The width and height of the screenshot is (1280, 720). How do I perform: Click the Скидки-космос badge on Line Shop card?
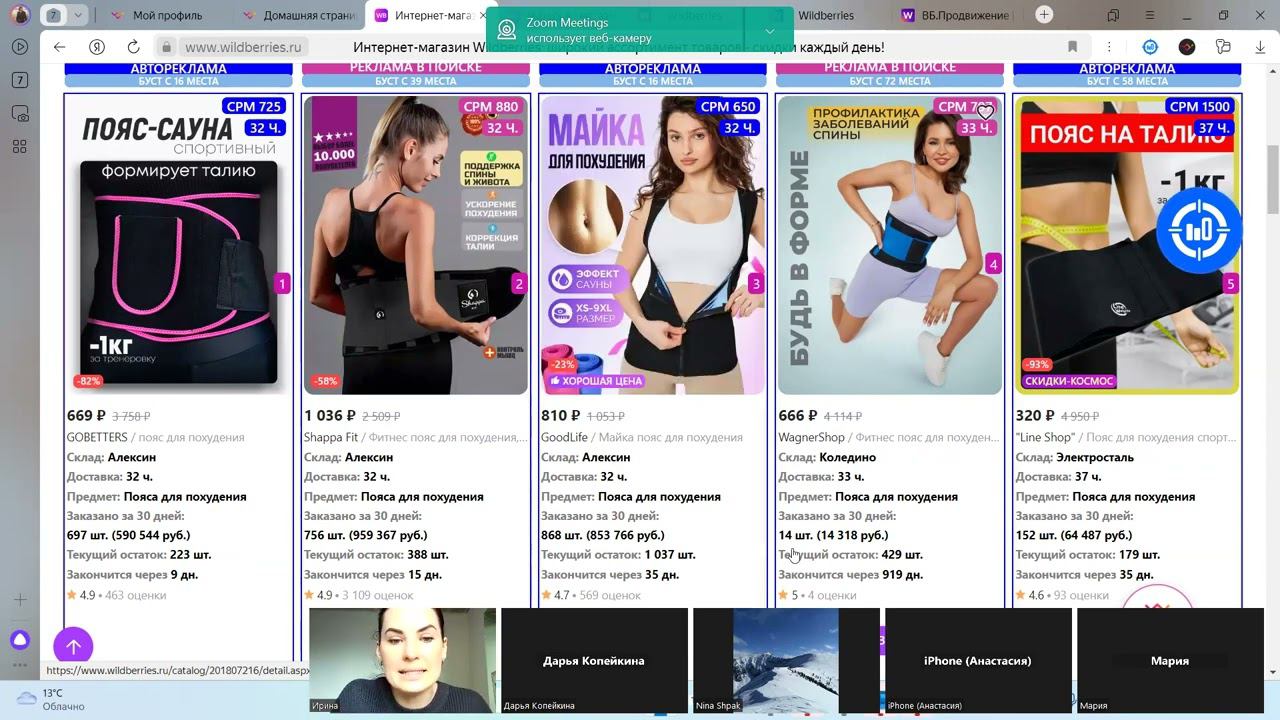point(1069,381)
